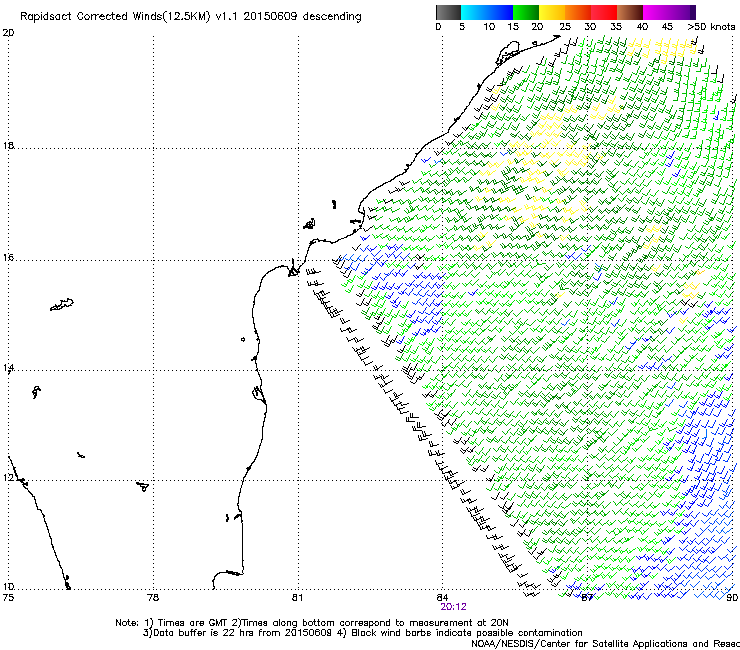
Task: Click the latitude axis label '12'
Action: click(8, 478)
